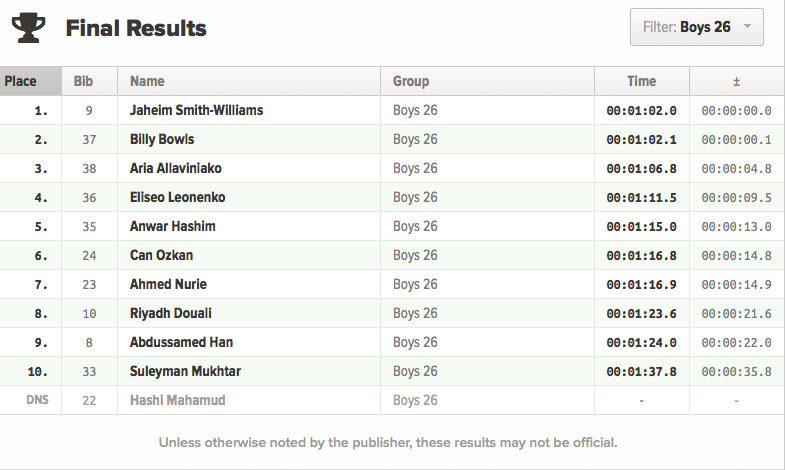The height and width of the screenshot is (470, 785).
Task: Click the Final Results heading
Action: (136, 28)
